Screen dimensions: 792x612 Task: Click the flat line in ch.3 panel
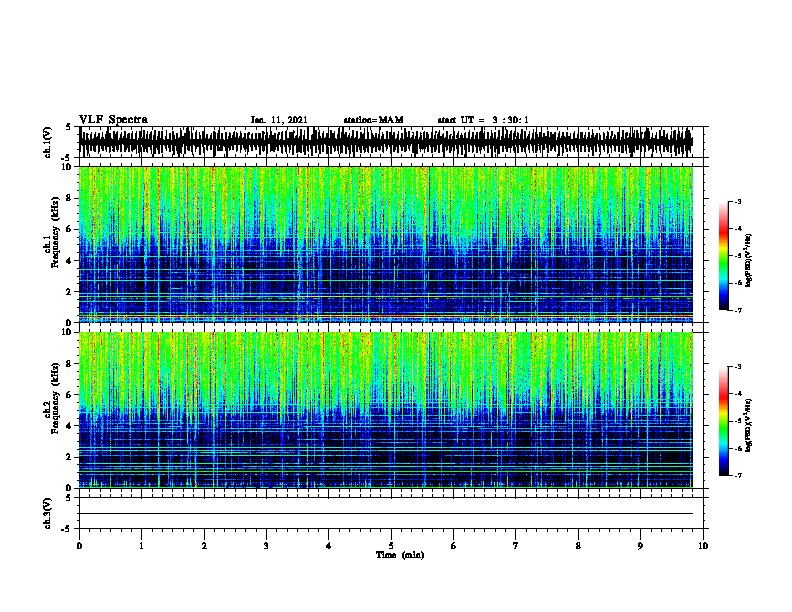pyautogui.click(x=386, y=514)
